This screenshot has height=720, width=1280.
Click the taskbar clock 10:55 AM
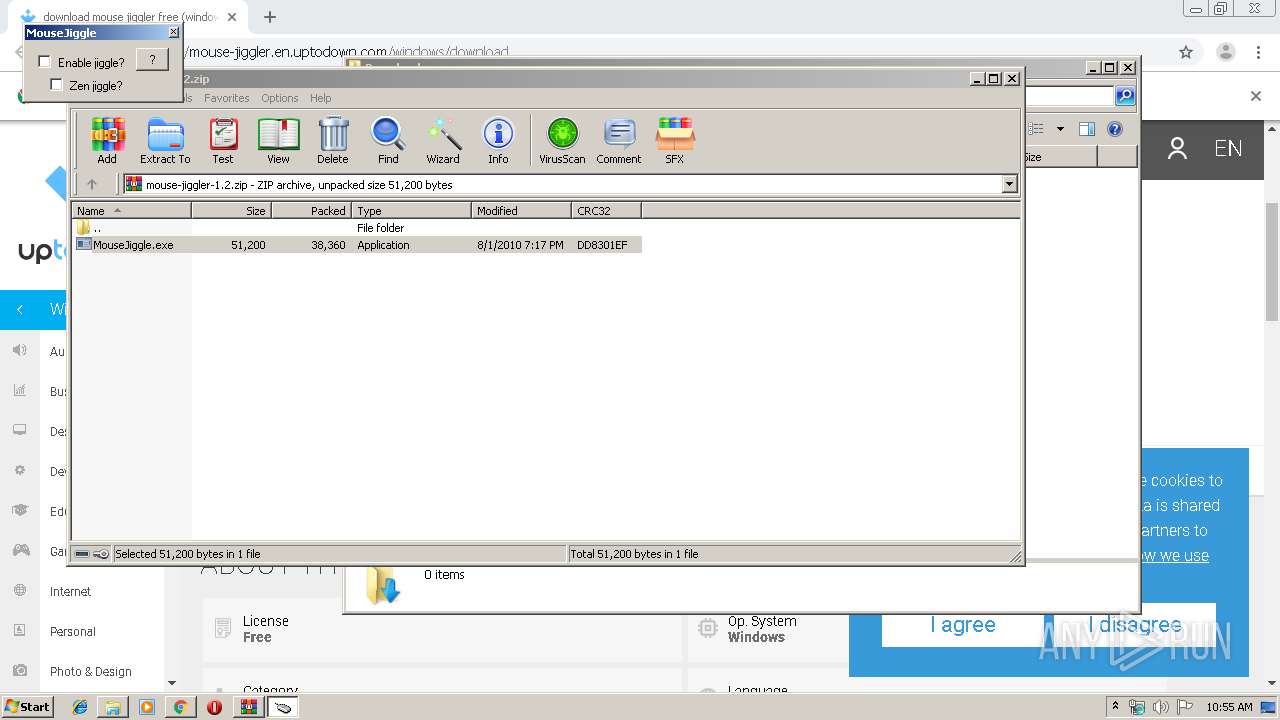(x=1229, y=707)
